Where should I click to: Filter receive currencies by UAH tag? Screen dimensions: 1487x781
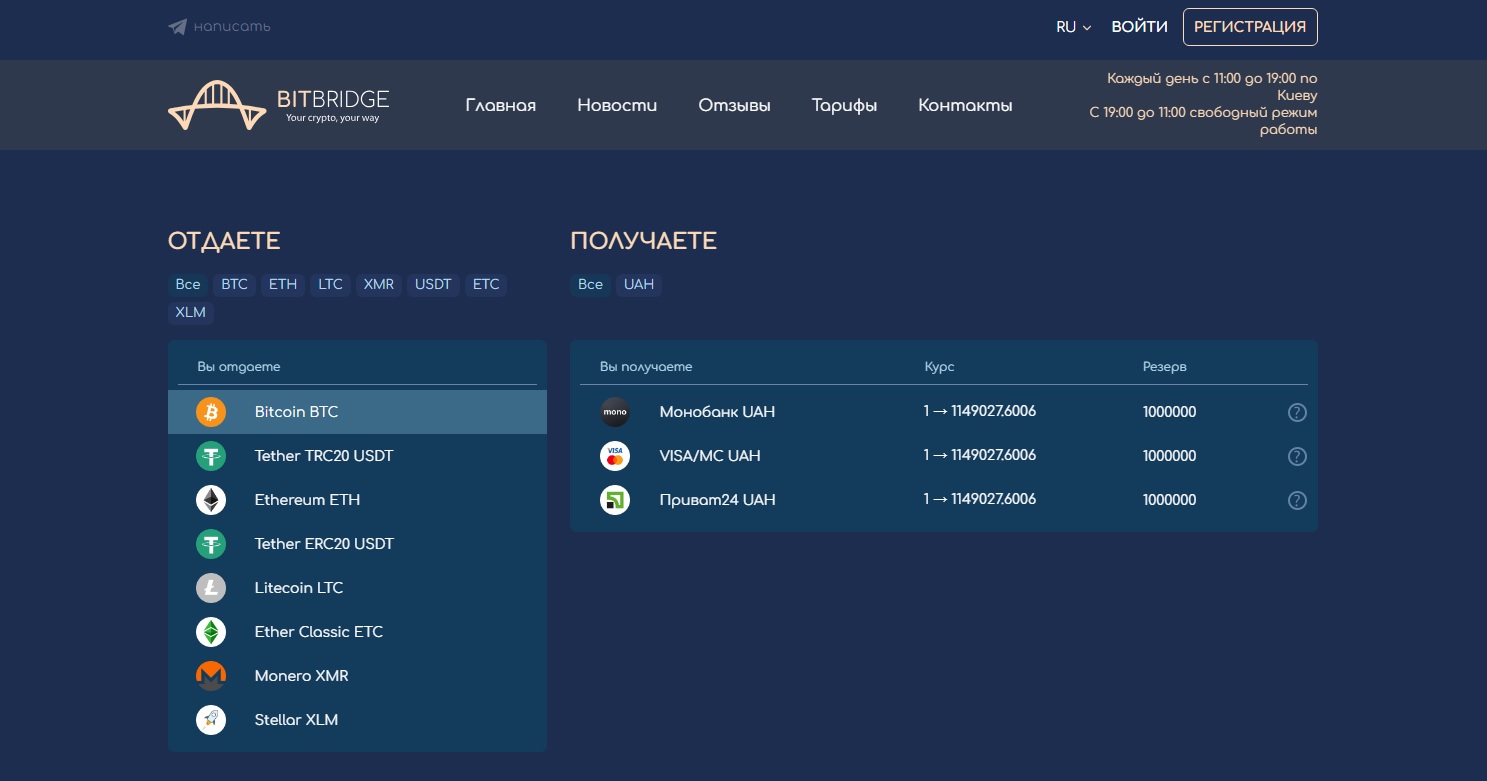pyautogui.click(x=639, y=285)
